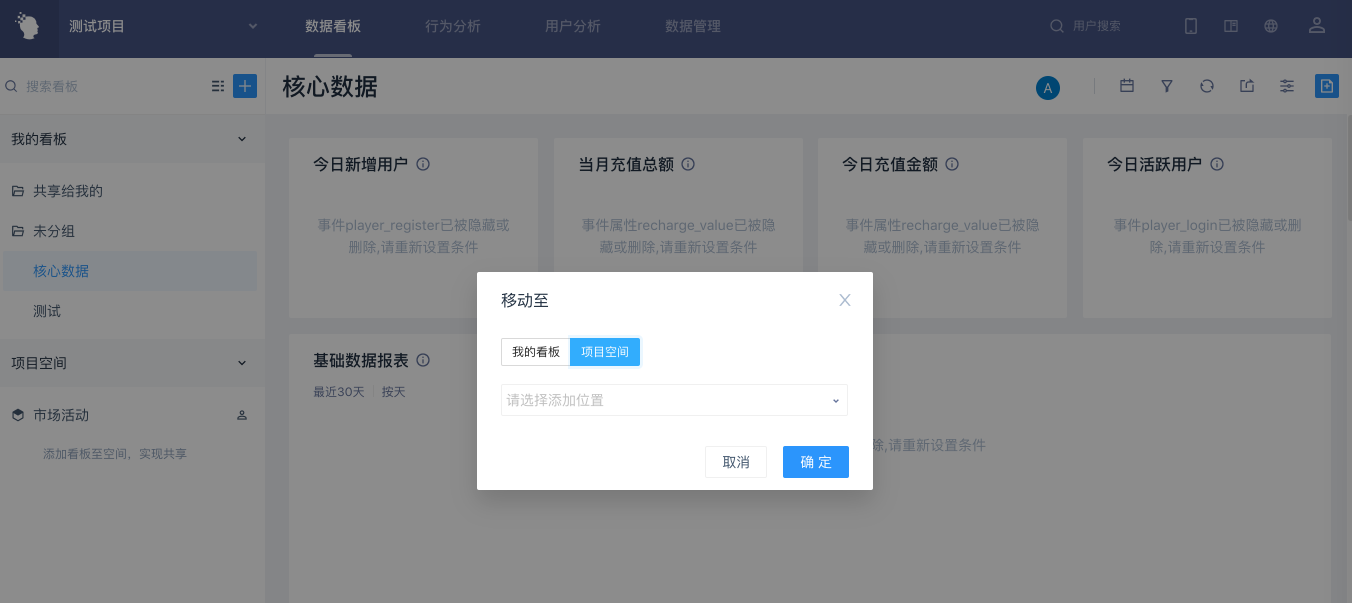Click the refresh dashboard icon
1352x603 pixels.
[x=1207, y=86]
